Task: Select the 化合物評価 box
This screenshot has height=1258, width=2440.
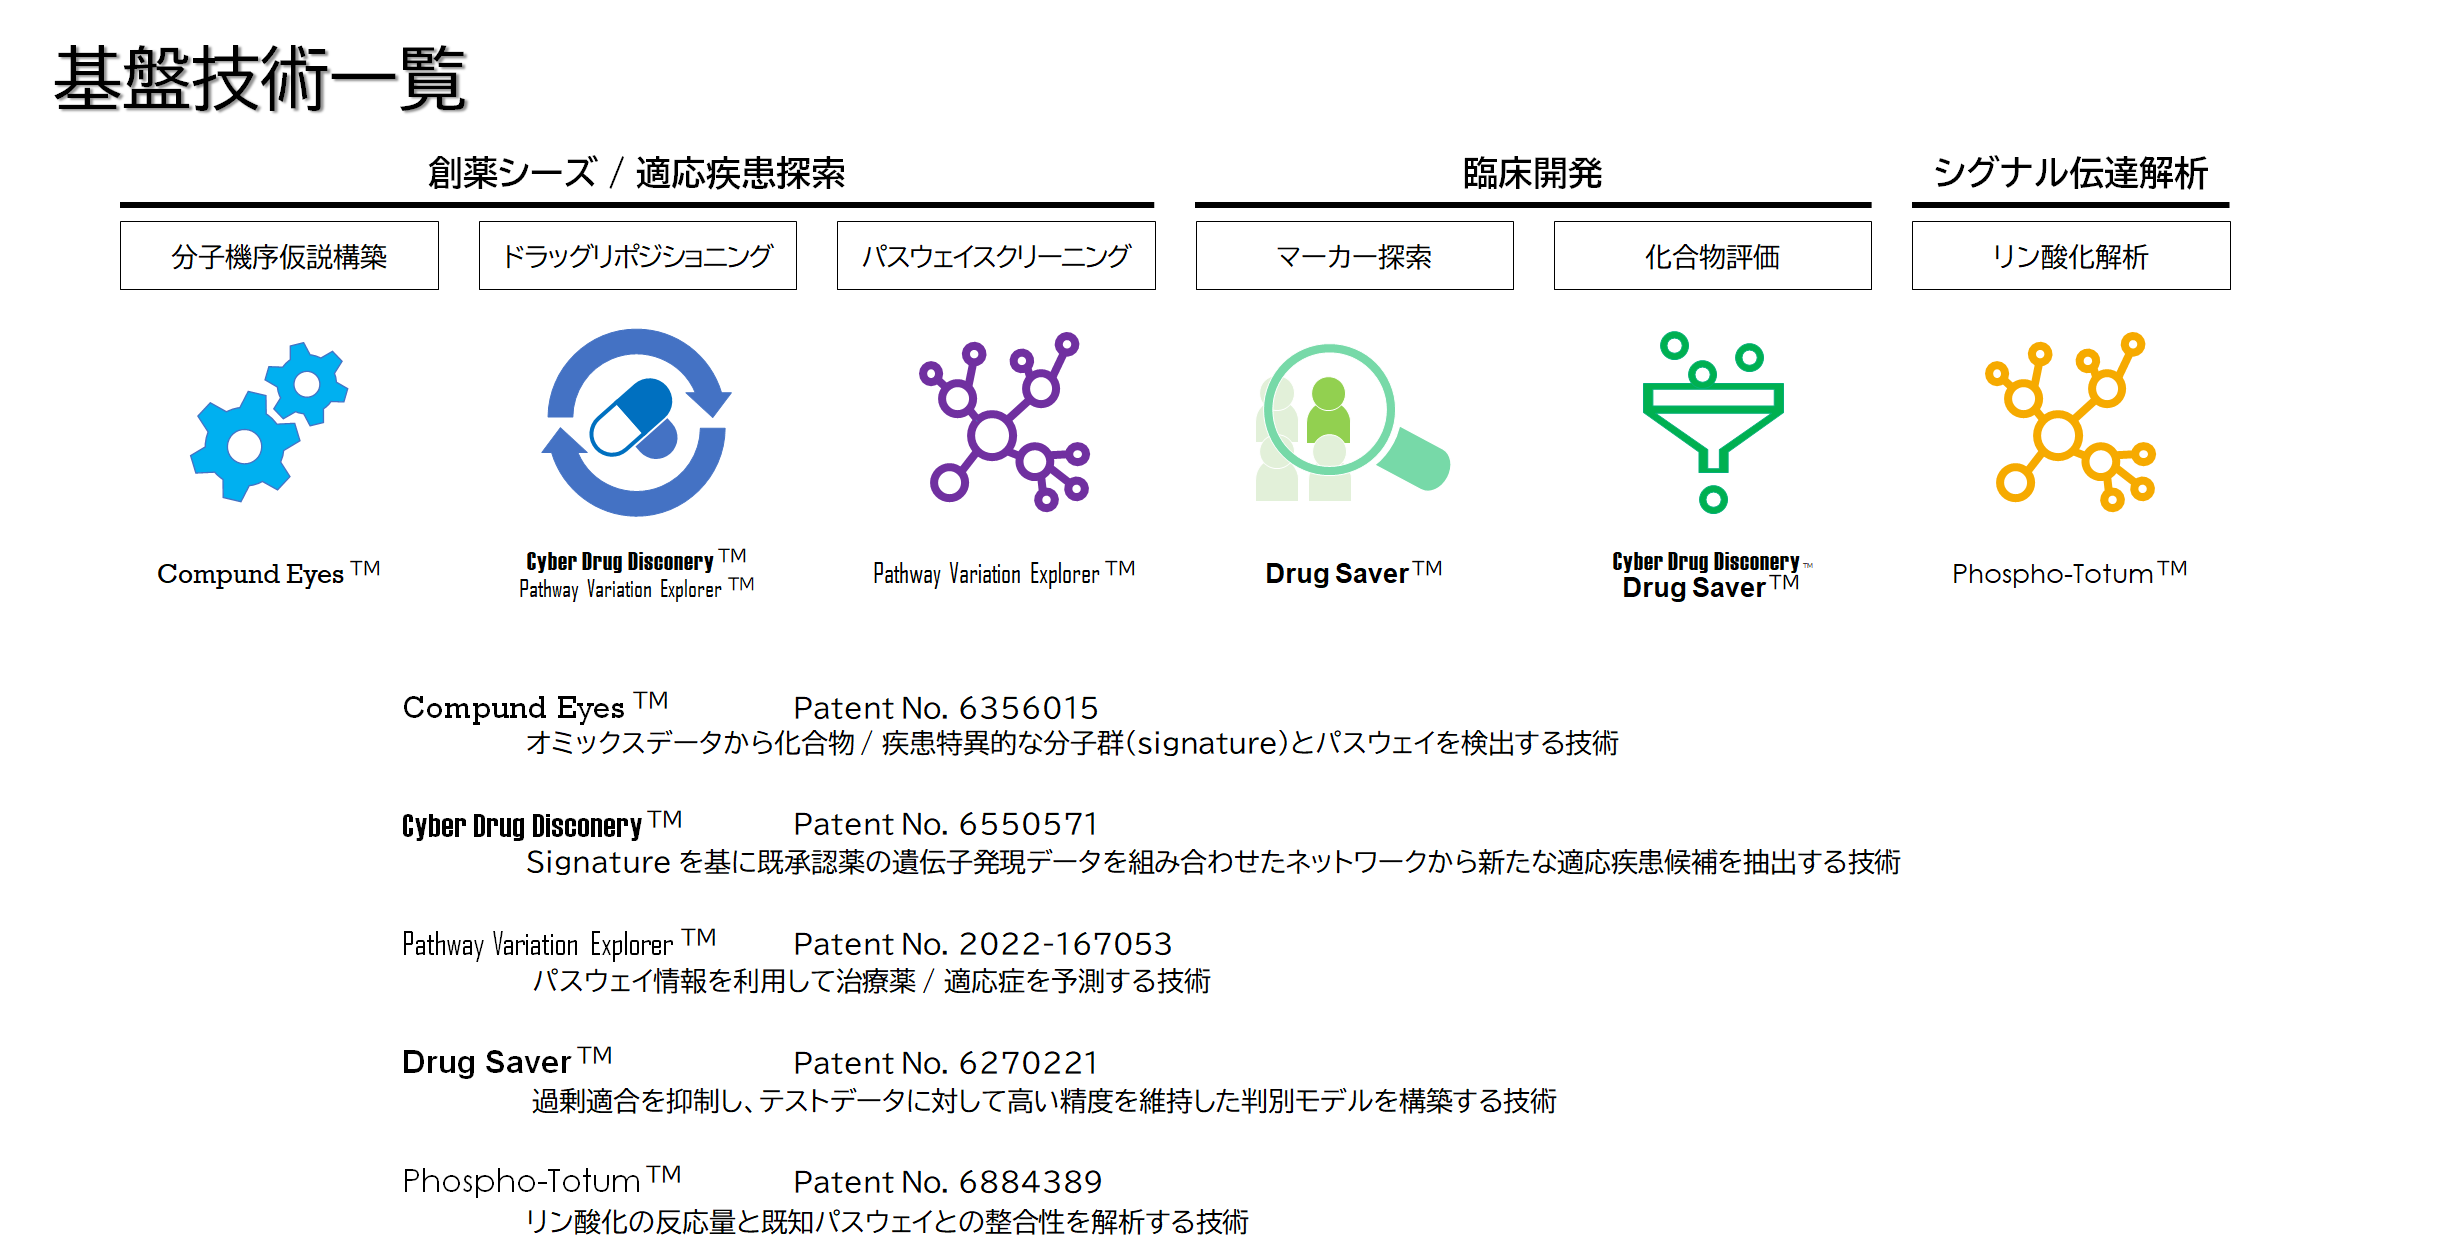Action: pos(1711,256)
